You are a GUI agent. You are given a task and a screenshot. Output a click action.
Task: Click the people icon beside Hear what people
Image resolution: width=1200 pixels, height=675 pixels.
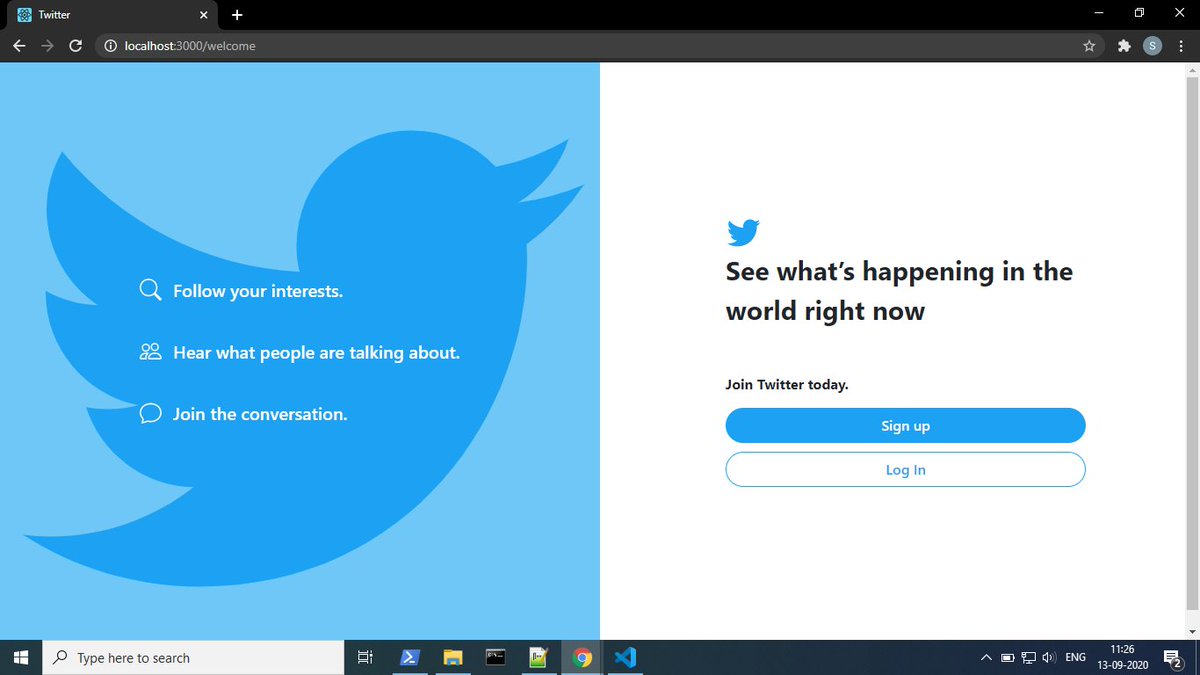151,352
